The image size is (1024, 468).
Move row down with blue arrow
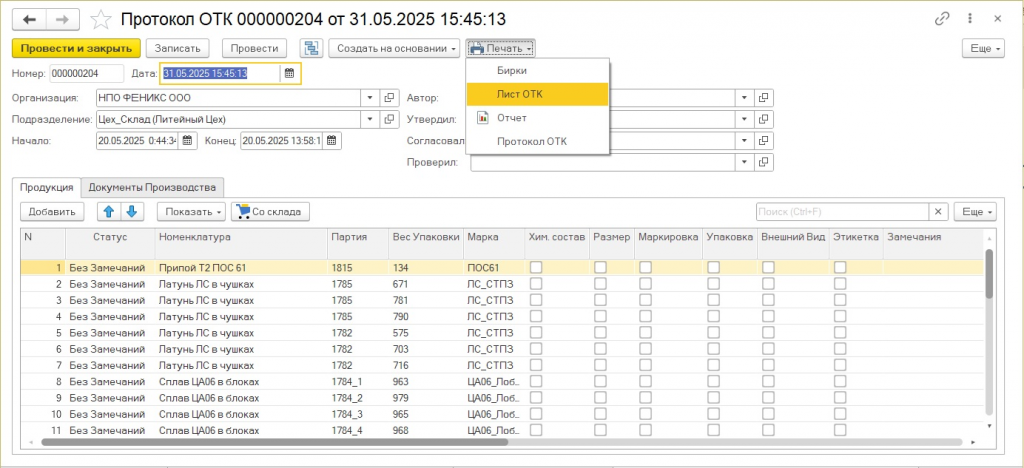tap(131, 211)
